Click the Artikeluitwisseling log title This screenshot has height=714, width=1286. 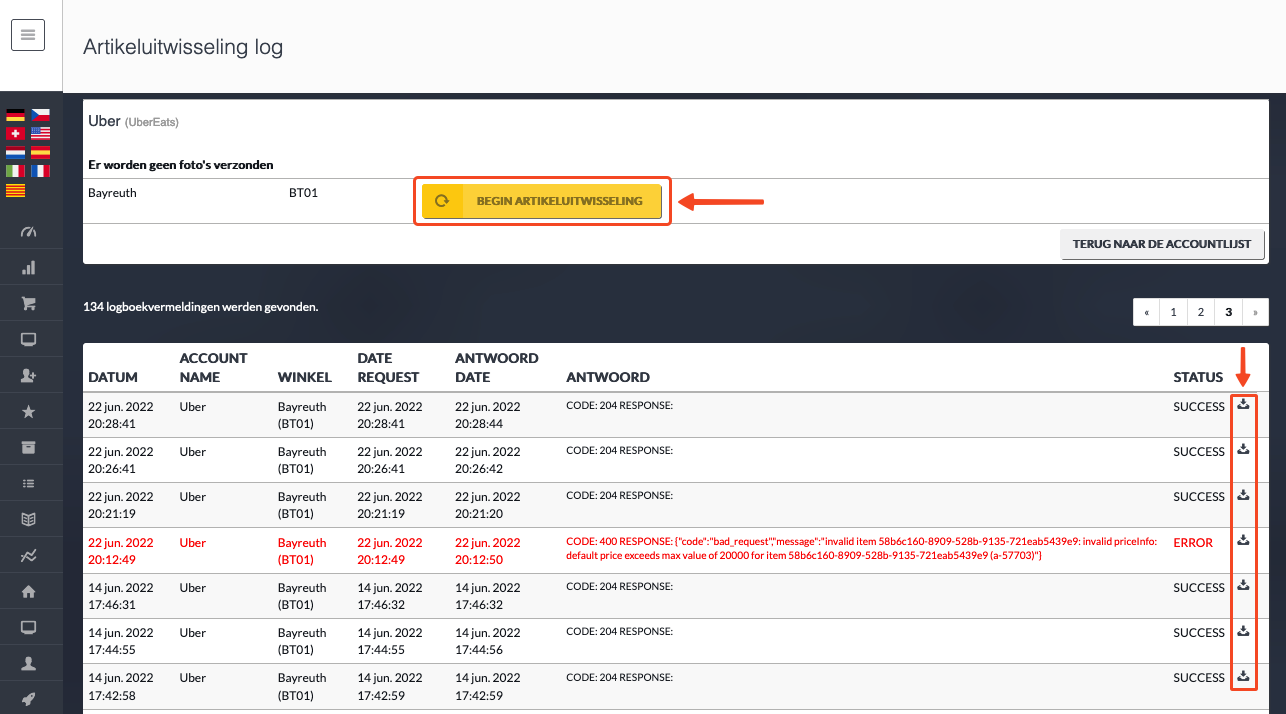pyautogui.click(x=183, y=47)
